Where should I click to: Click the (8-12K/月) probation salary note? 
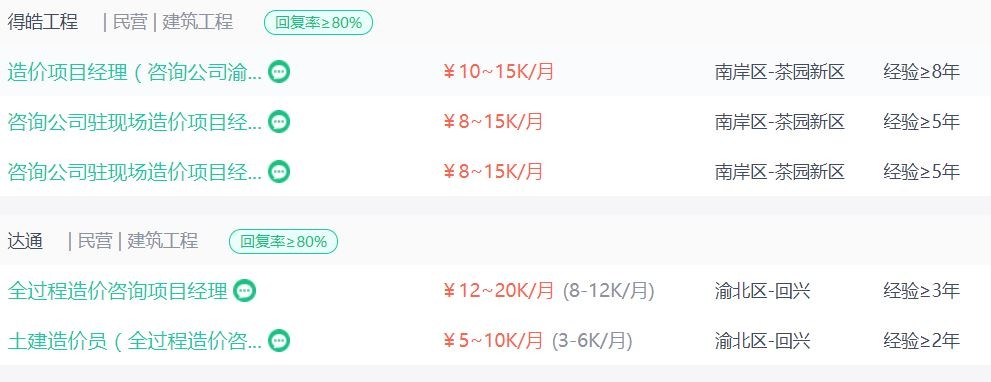[609, 291]
